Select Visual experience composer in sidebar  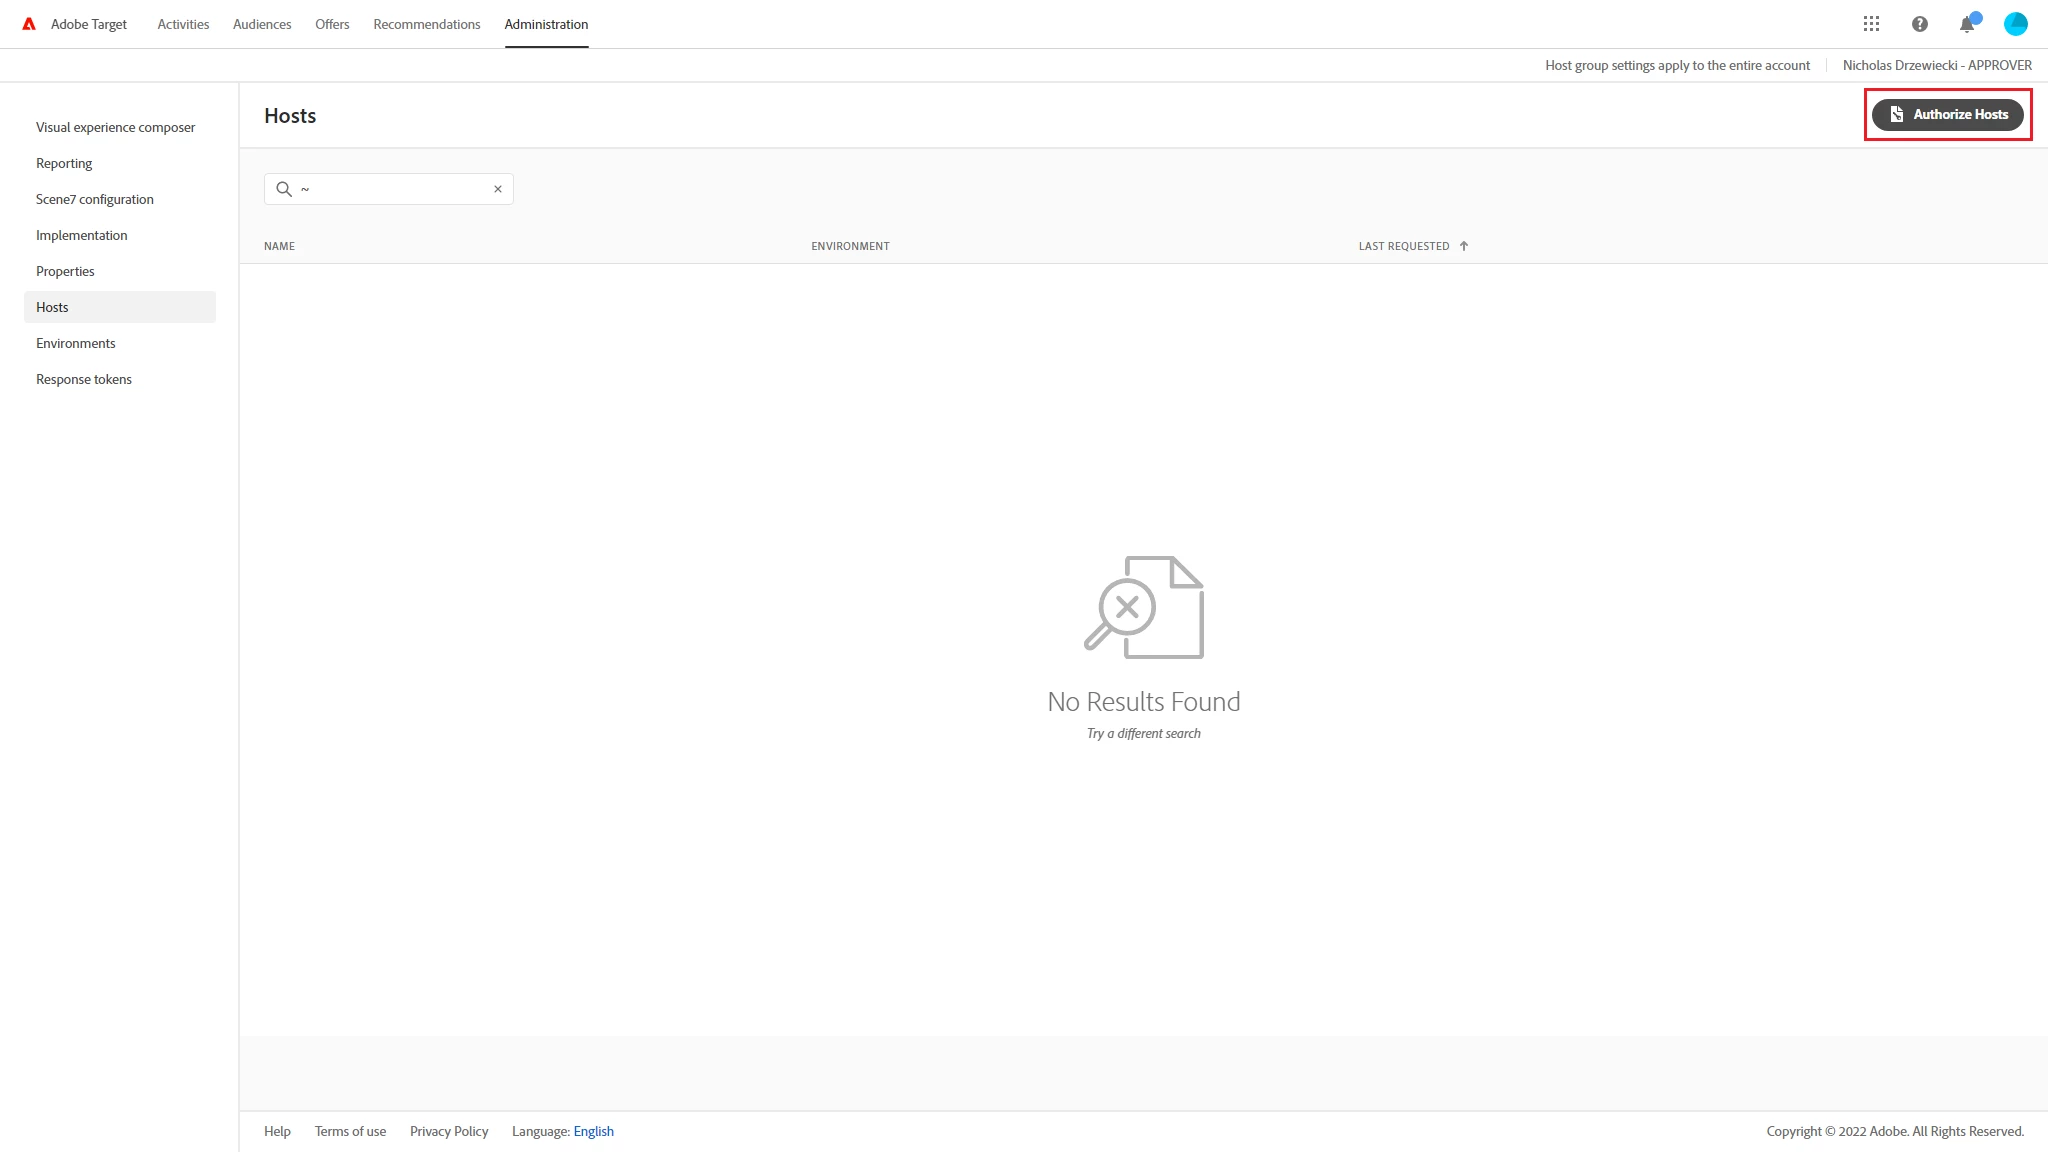(116, 127)
